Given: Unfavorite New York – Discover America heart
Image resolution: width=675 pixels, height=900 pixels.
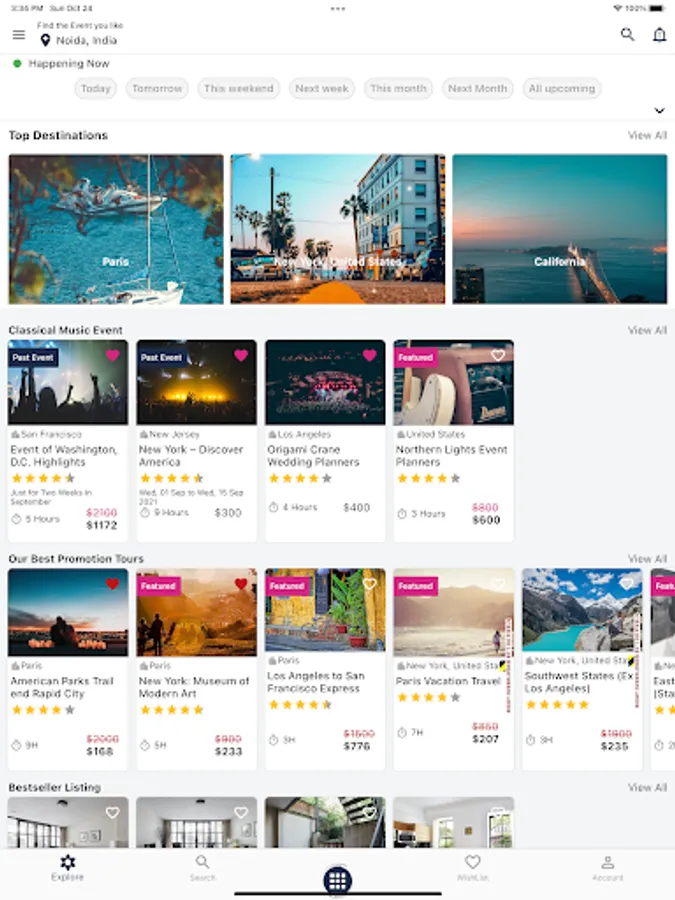Looking at the screenshot, I should [x=241, y=355].
